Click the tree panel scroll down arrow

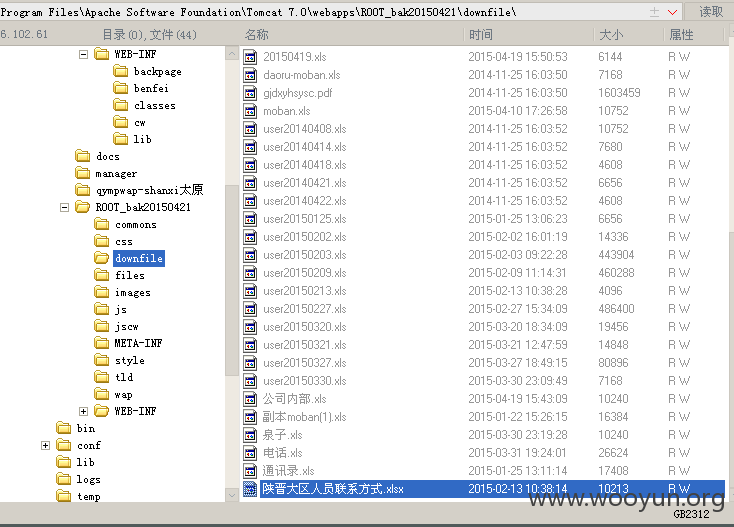232,495
